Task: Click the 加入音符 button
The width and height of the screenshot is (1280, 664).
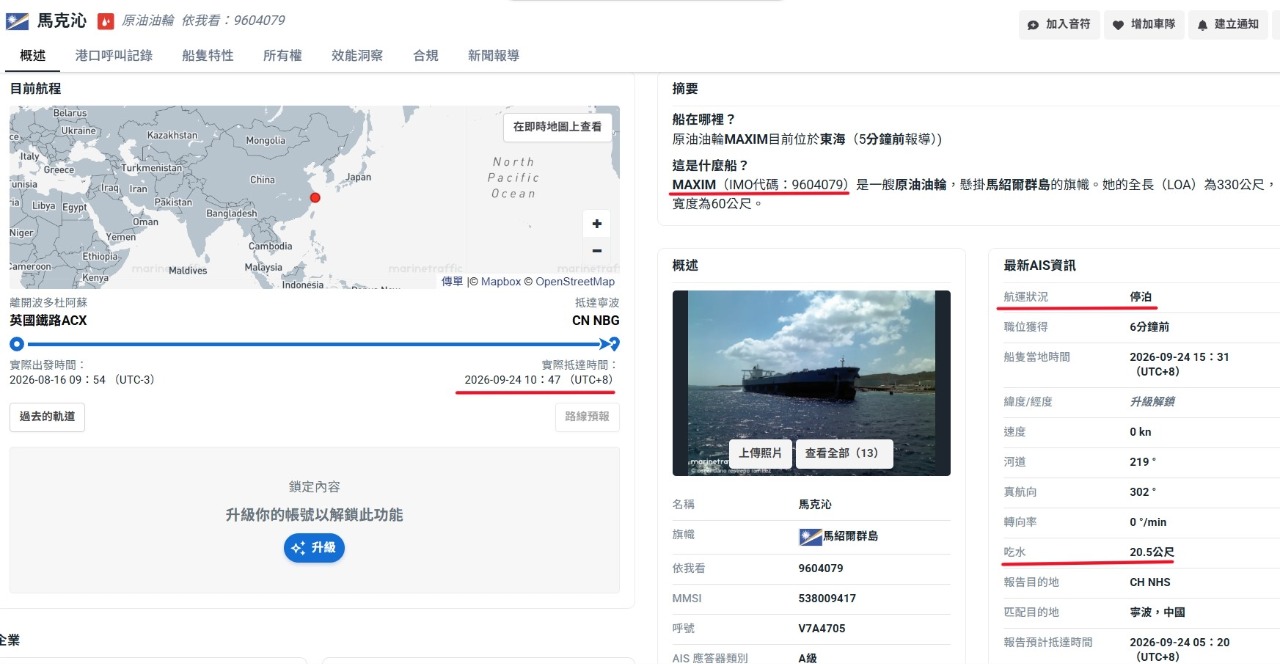Action: coord(1059,24)
